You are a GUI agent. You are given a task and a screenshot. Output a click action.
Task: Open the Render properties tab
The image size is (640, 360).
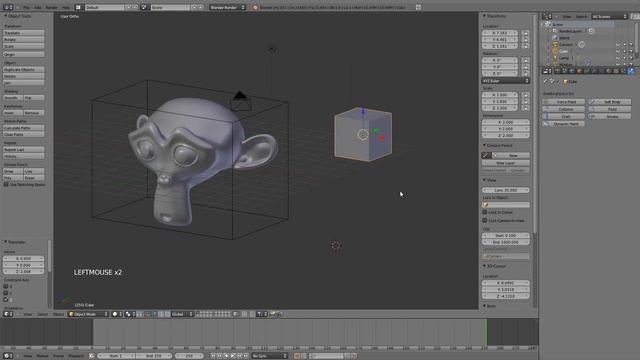pos(557,71)
